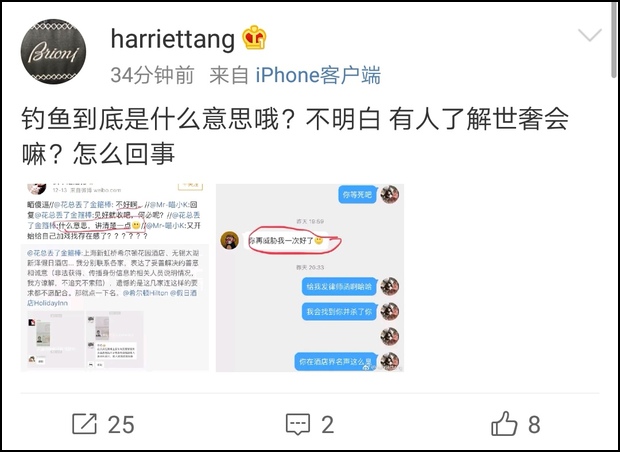Open the left weibo screenshot thumbnail
The image size is (620, 452).
[115, 278]
